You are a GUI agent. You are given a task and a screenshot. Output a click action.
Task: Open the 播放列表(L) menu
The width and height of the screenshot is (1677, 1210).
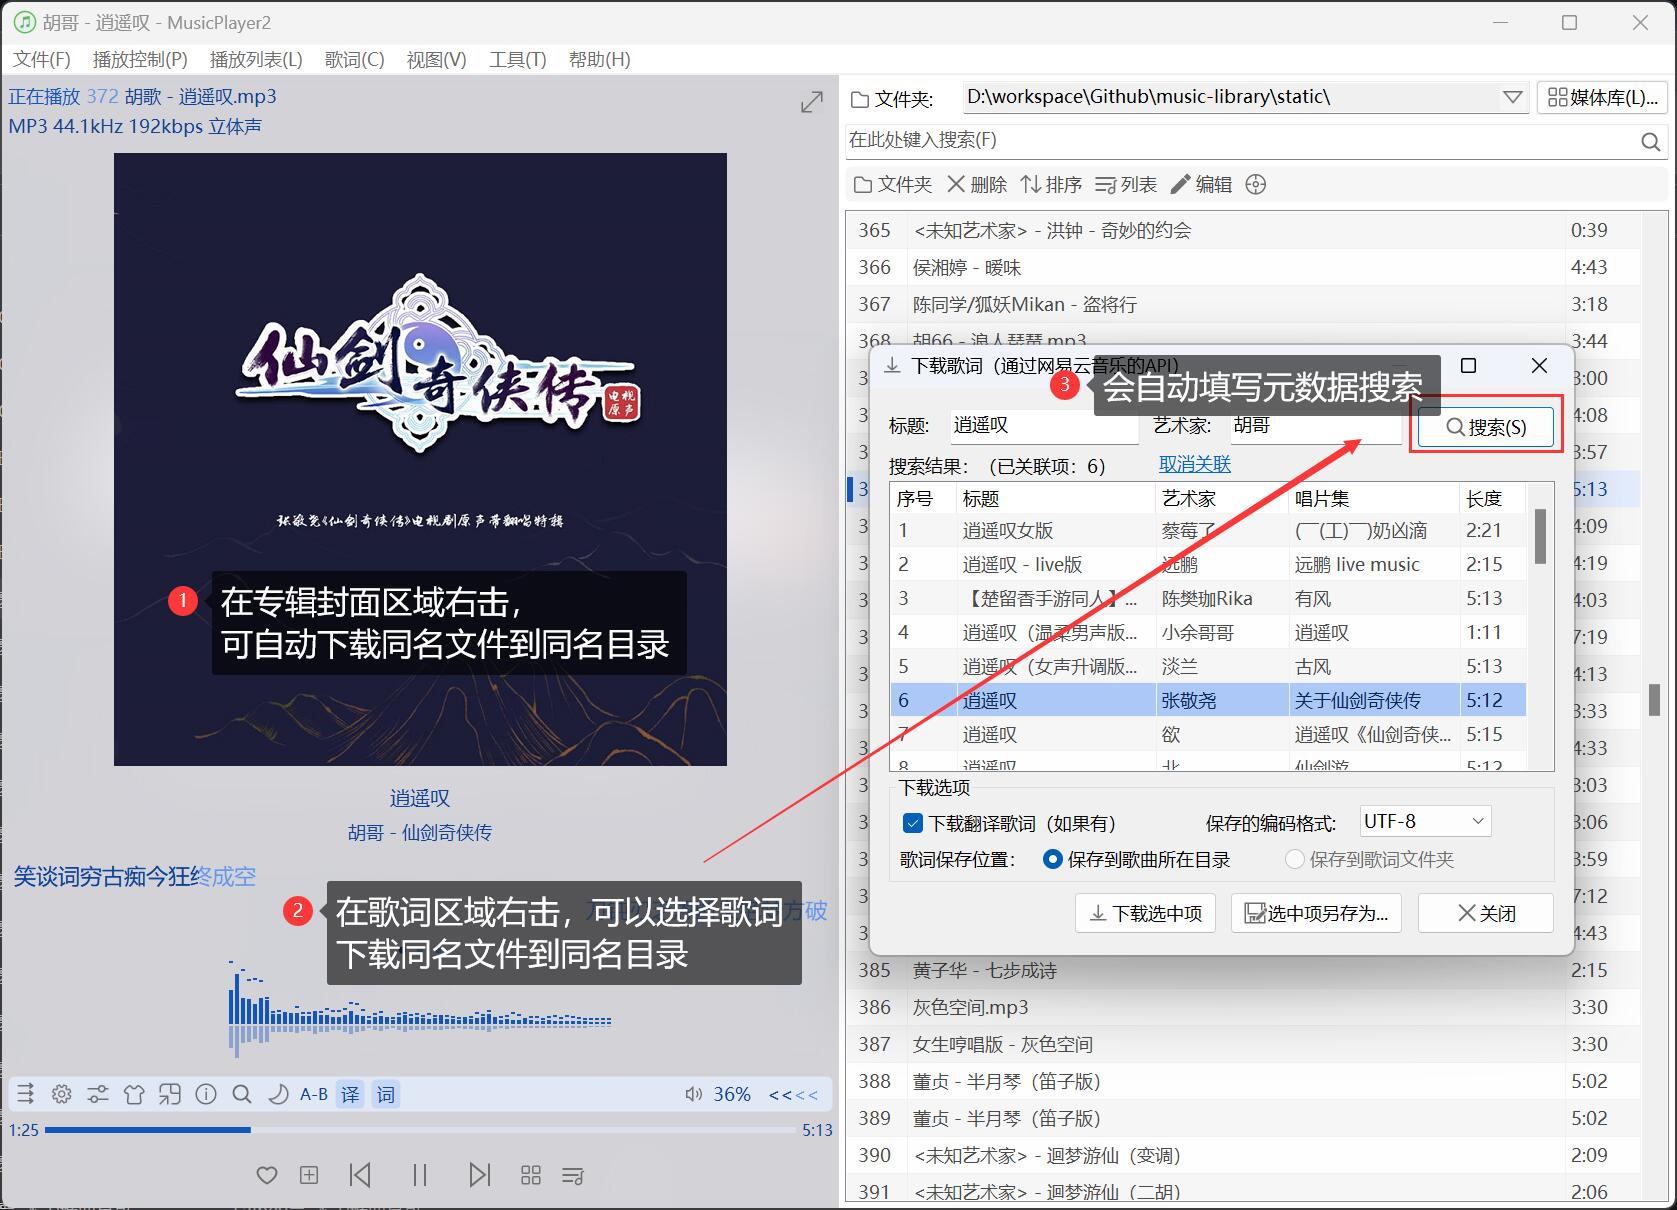pyautogui.click(x=256, y=59)
